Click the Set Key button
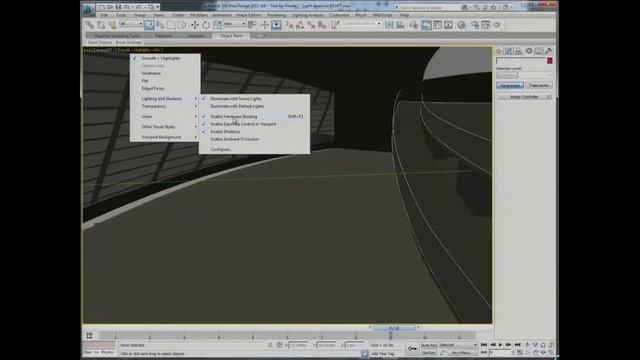The height and width of the screenshot is (360, 640). tap(429, 353)
